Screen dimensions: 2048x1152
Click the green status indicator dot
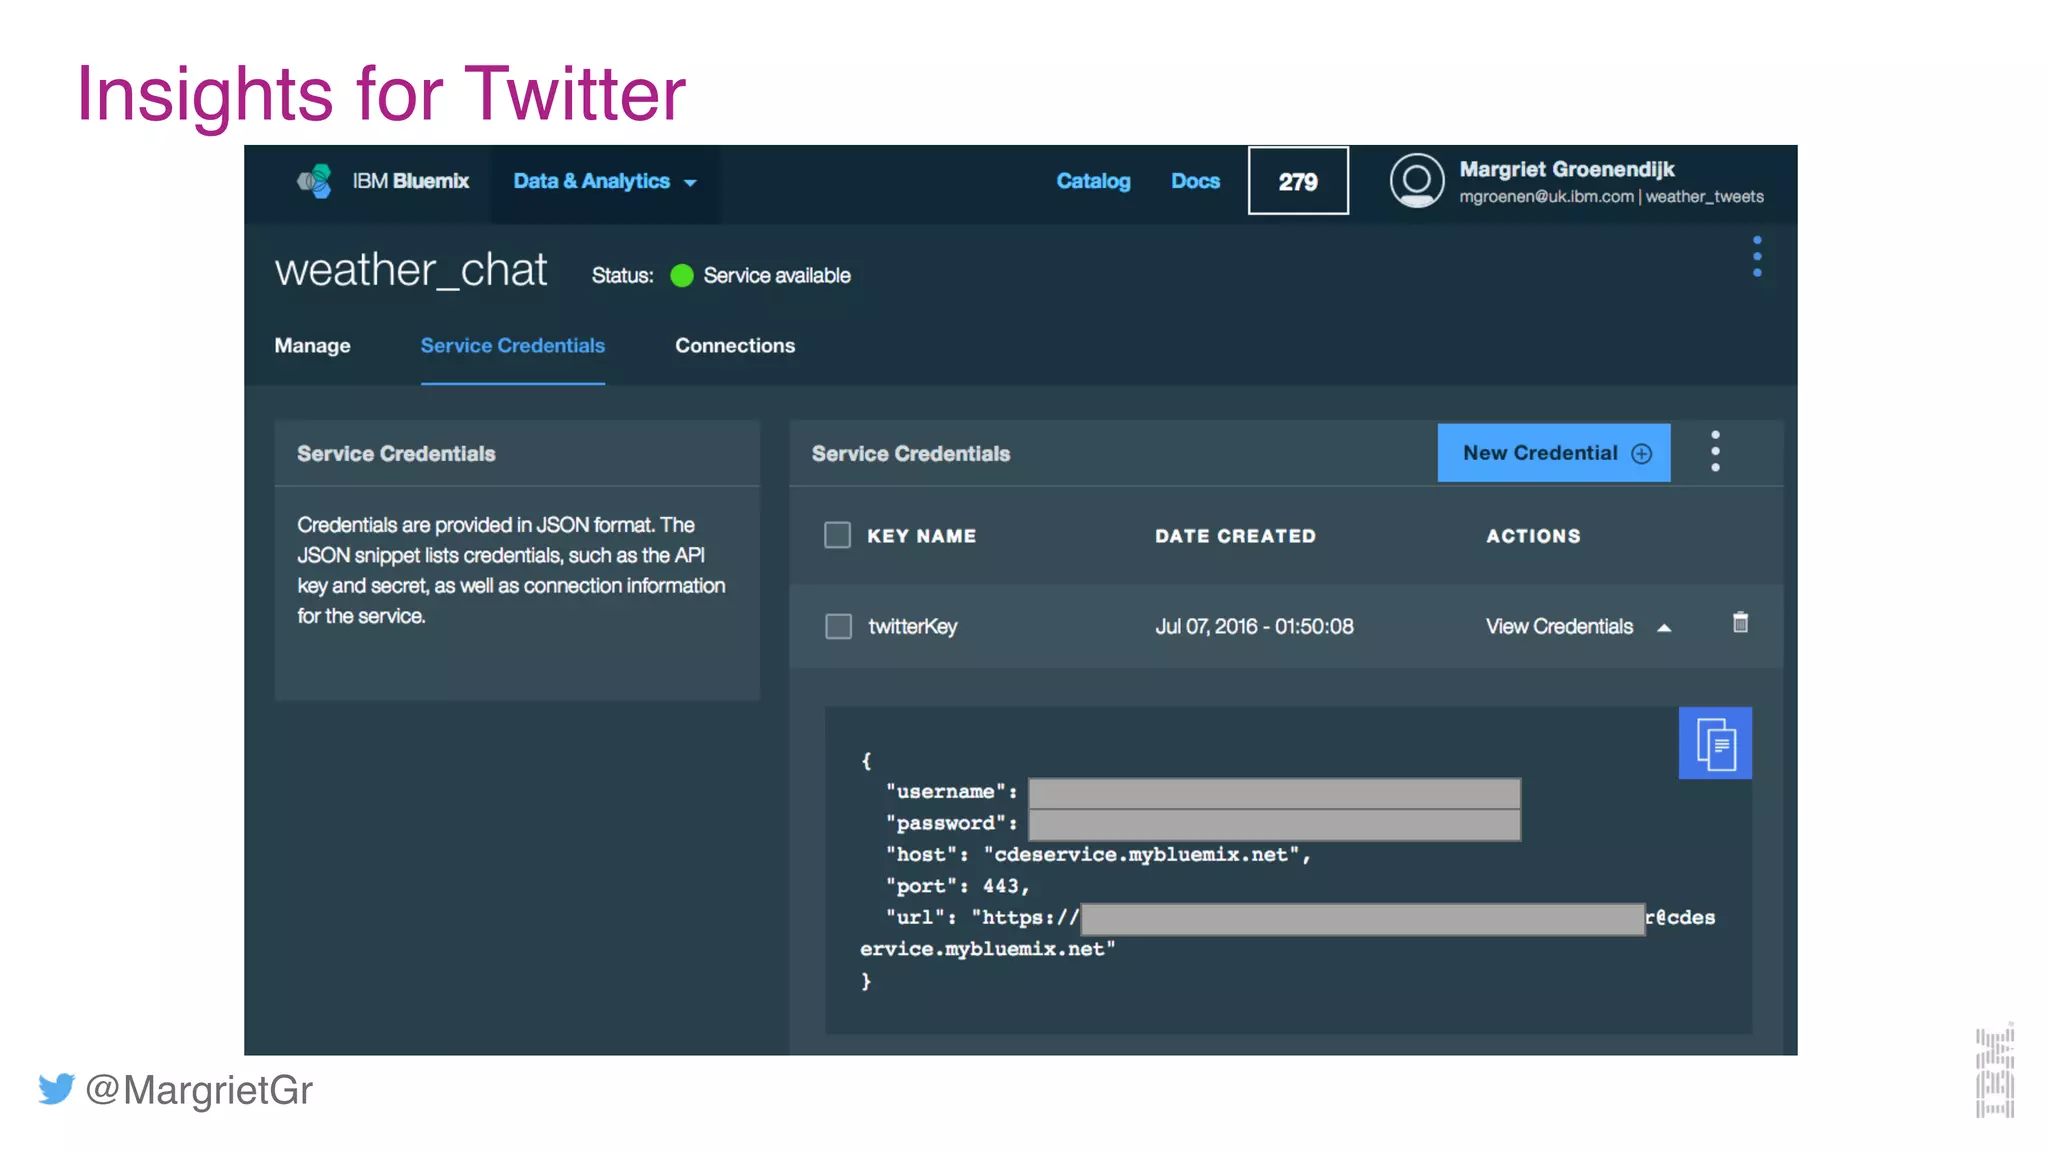682,276
